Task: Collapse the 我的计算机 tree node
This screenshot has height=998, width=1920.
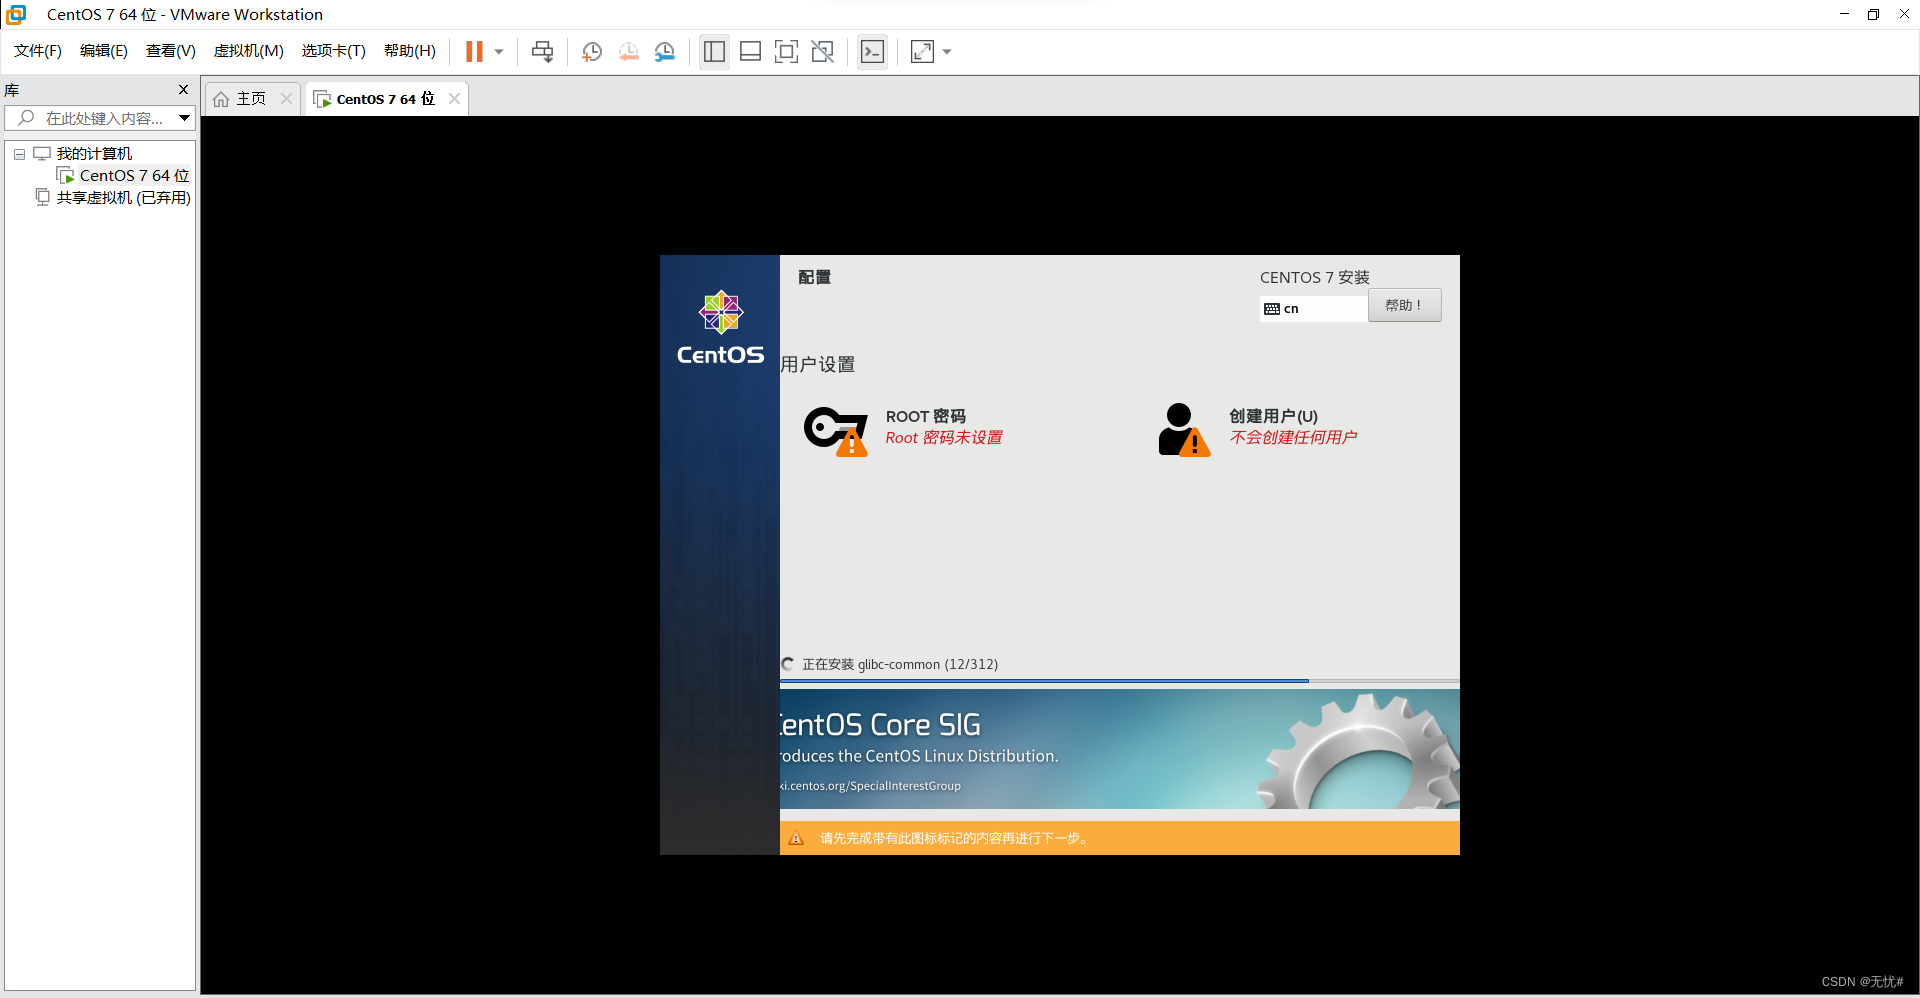Action: pyautogui.click(x=19, y=154)
